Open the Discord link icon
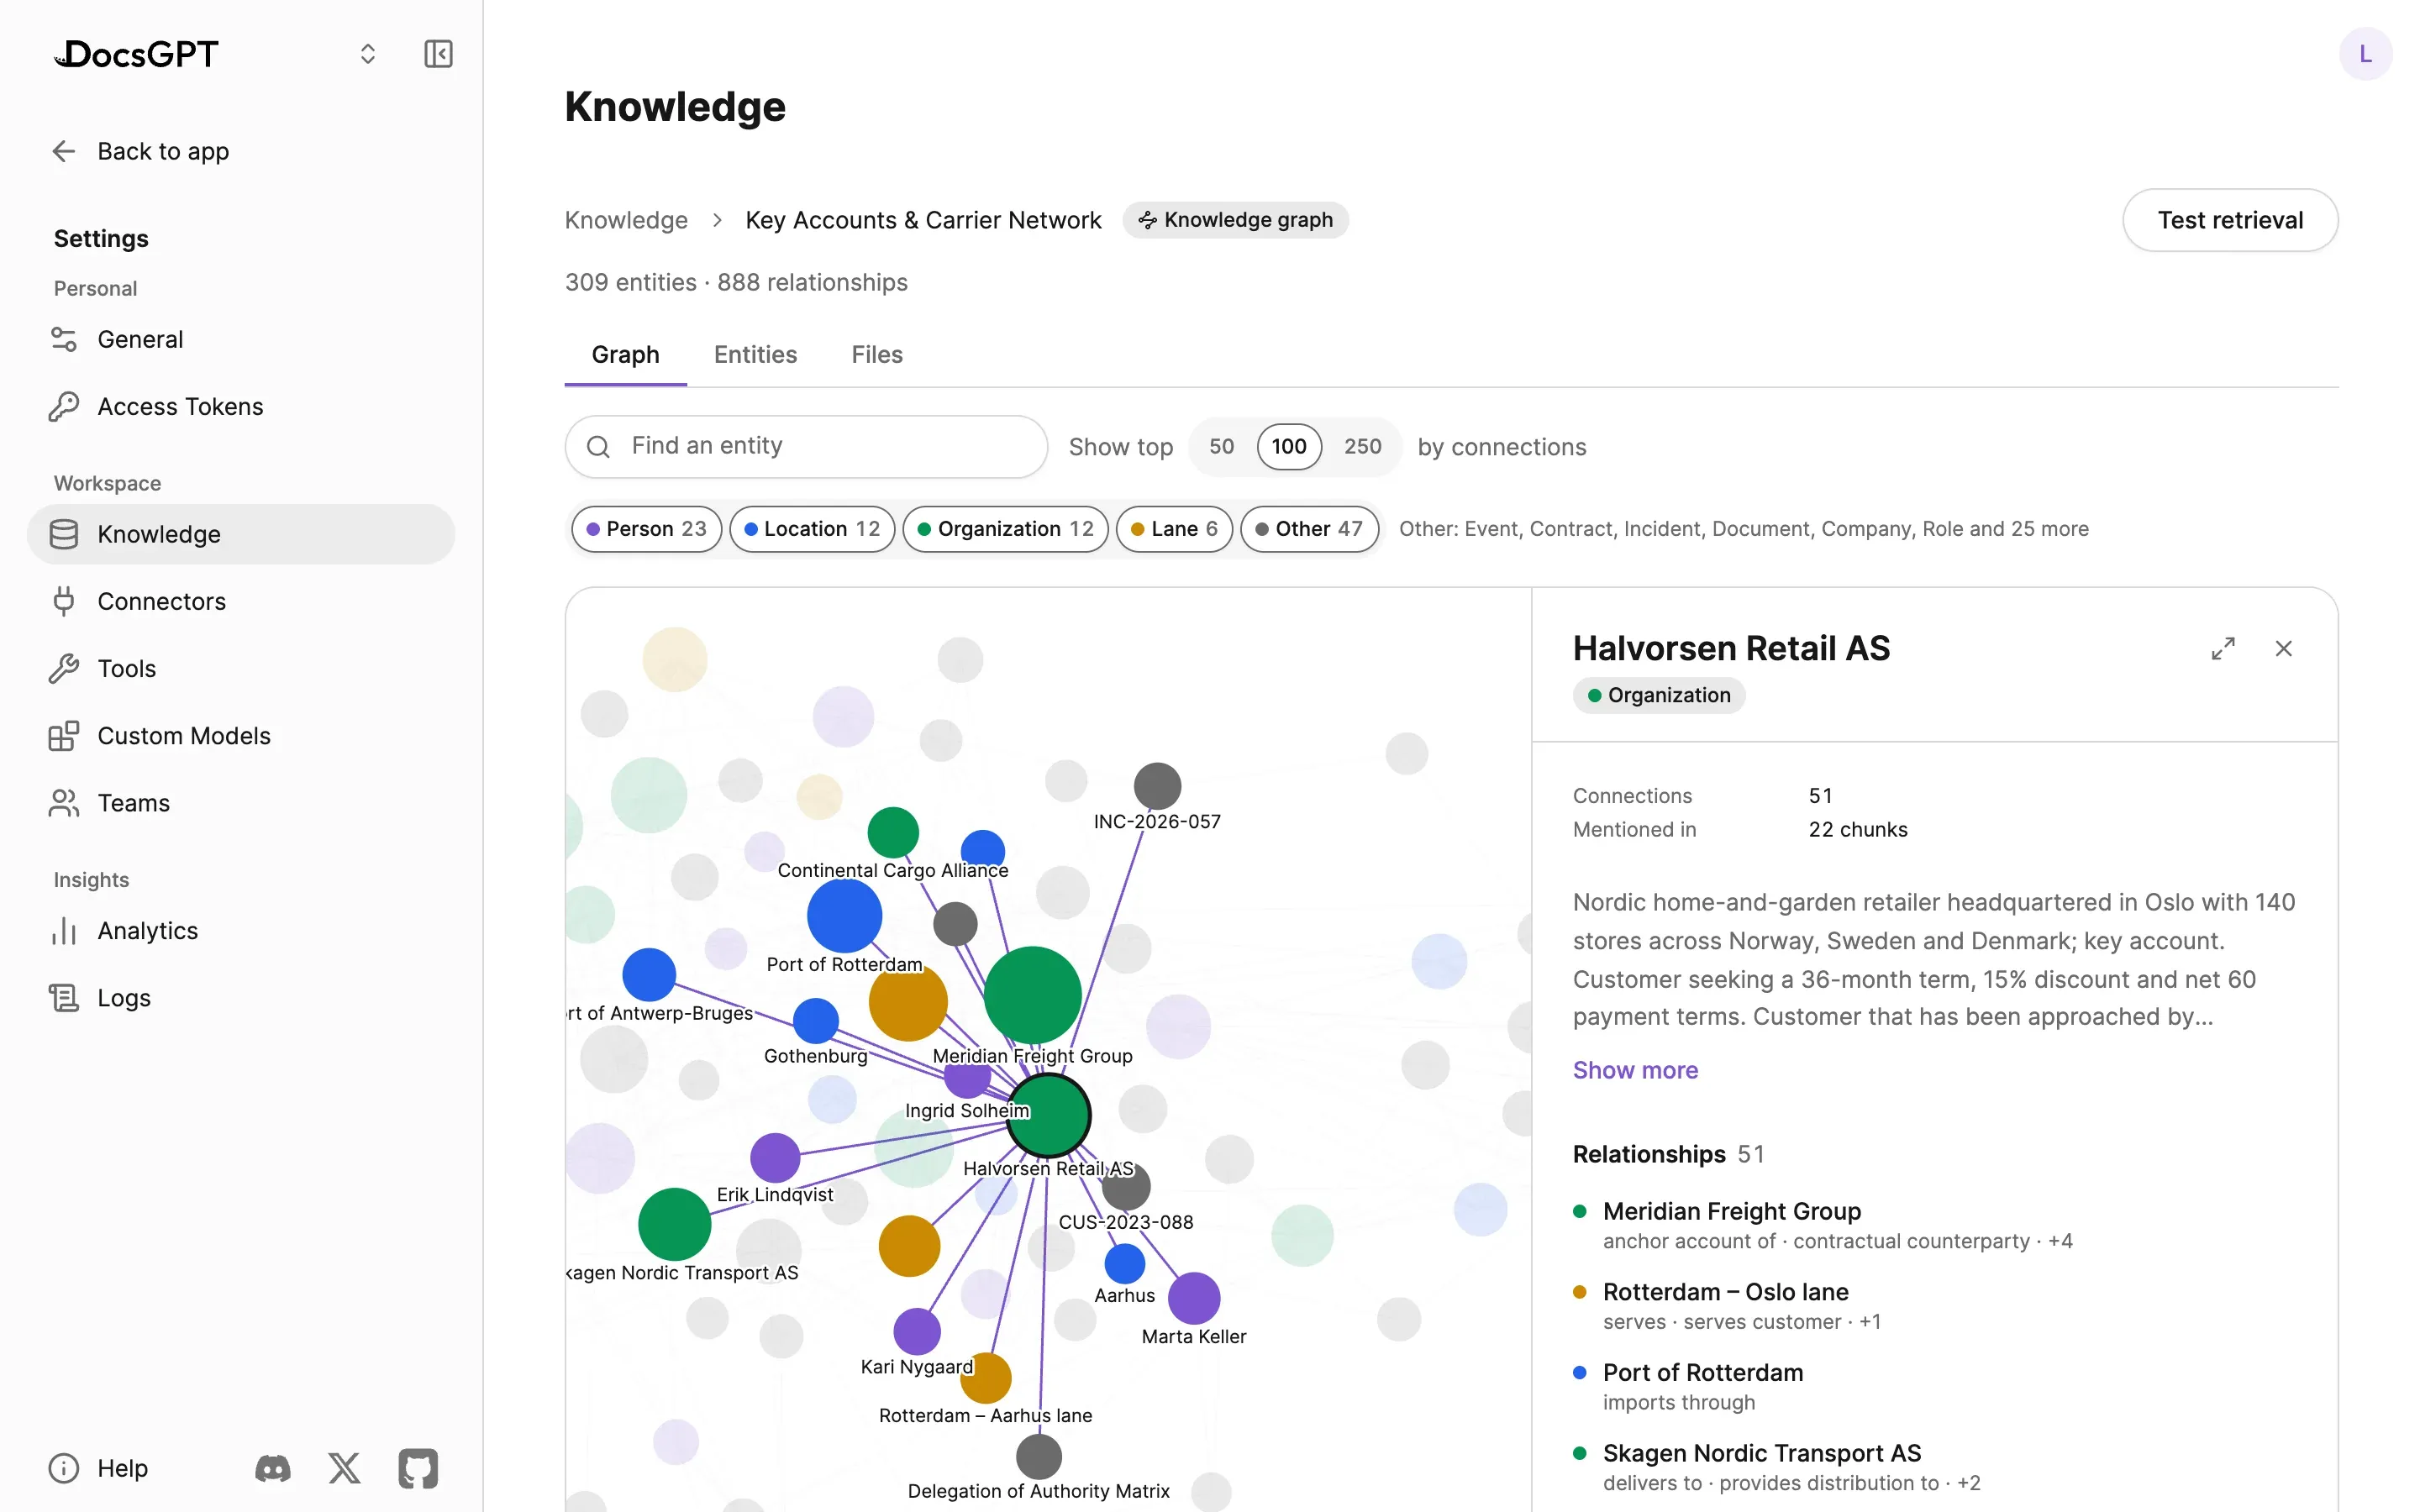The height and width of the screenshot is (1512, 2420). click(x=273, y=1468)
